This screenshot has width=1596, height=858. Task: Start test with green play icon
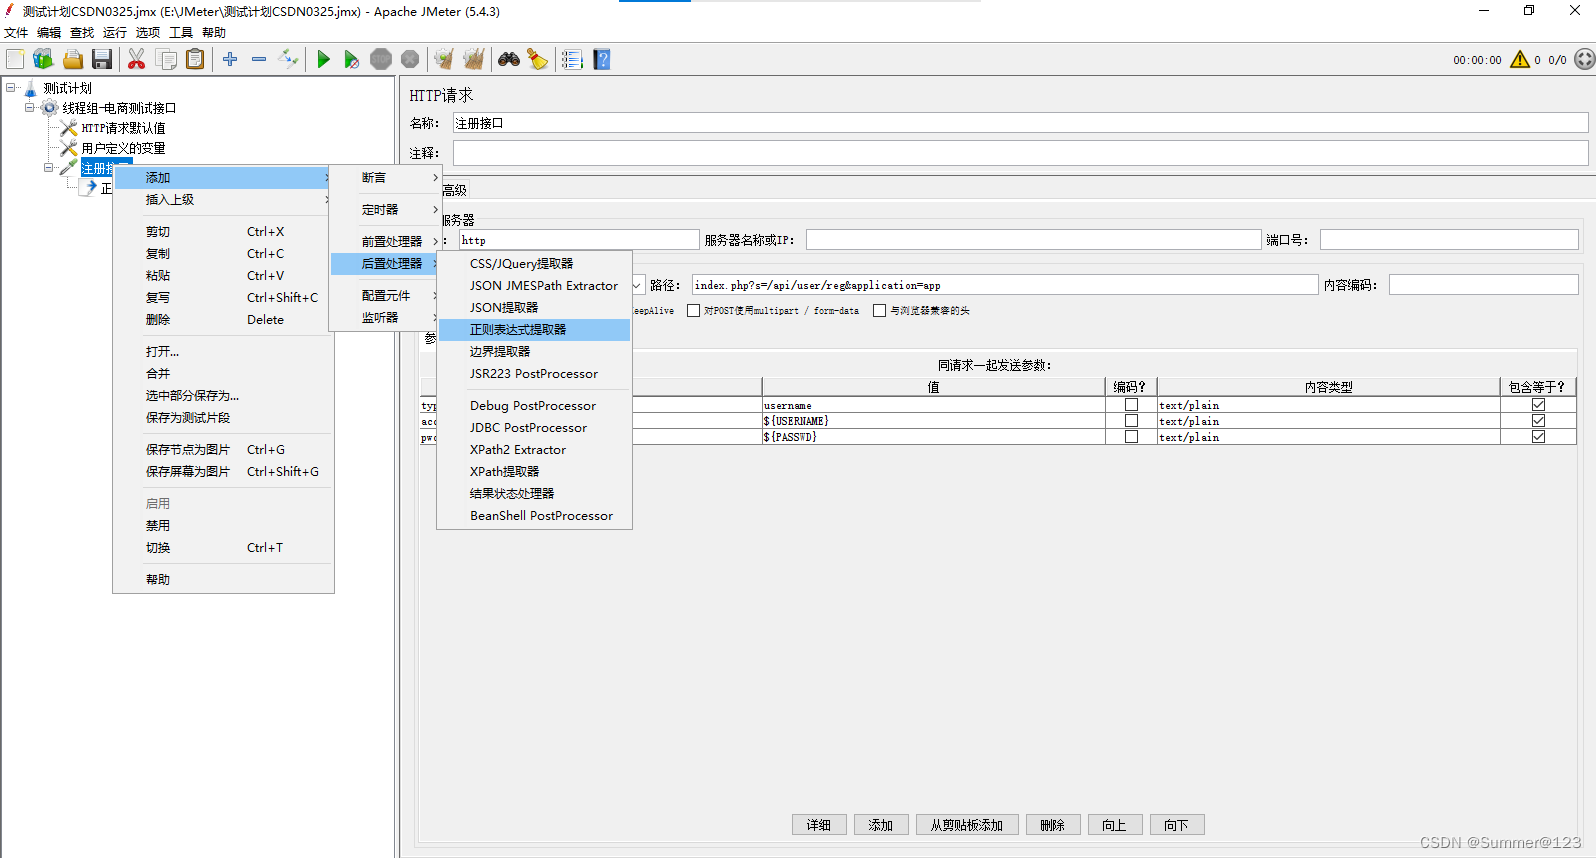(323, 60)
